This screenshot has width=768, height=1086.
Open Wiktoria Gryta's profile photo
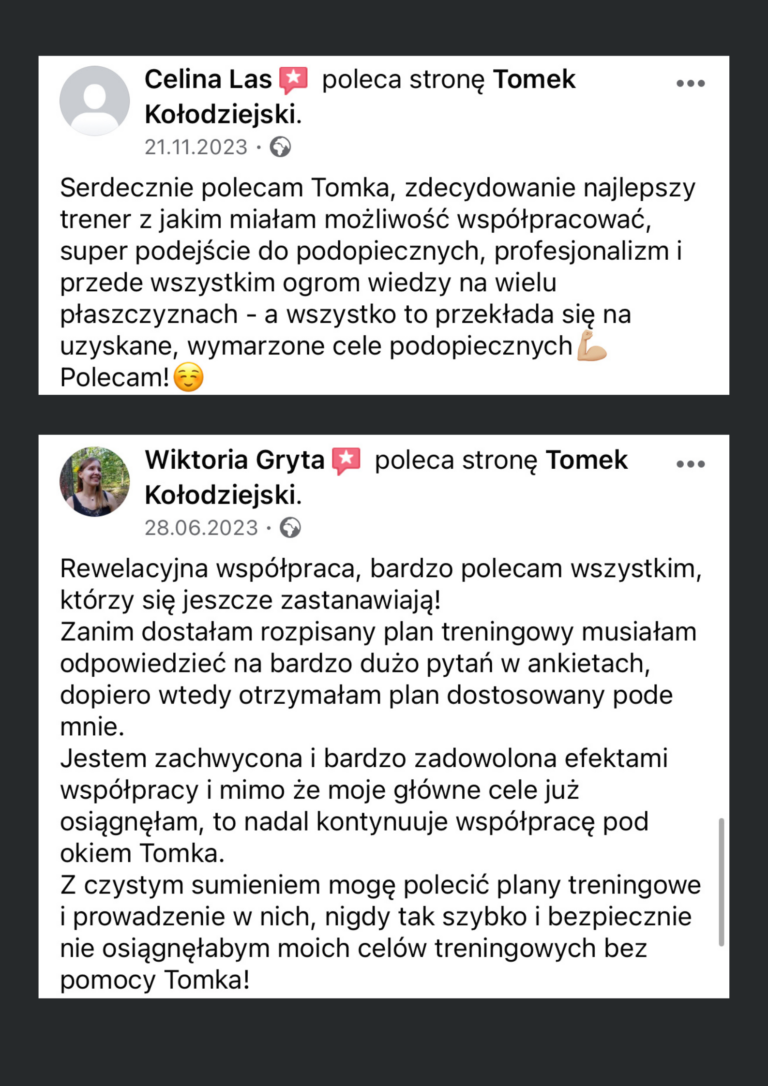pyautogui.click(x=95, y=481)
